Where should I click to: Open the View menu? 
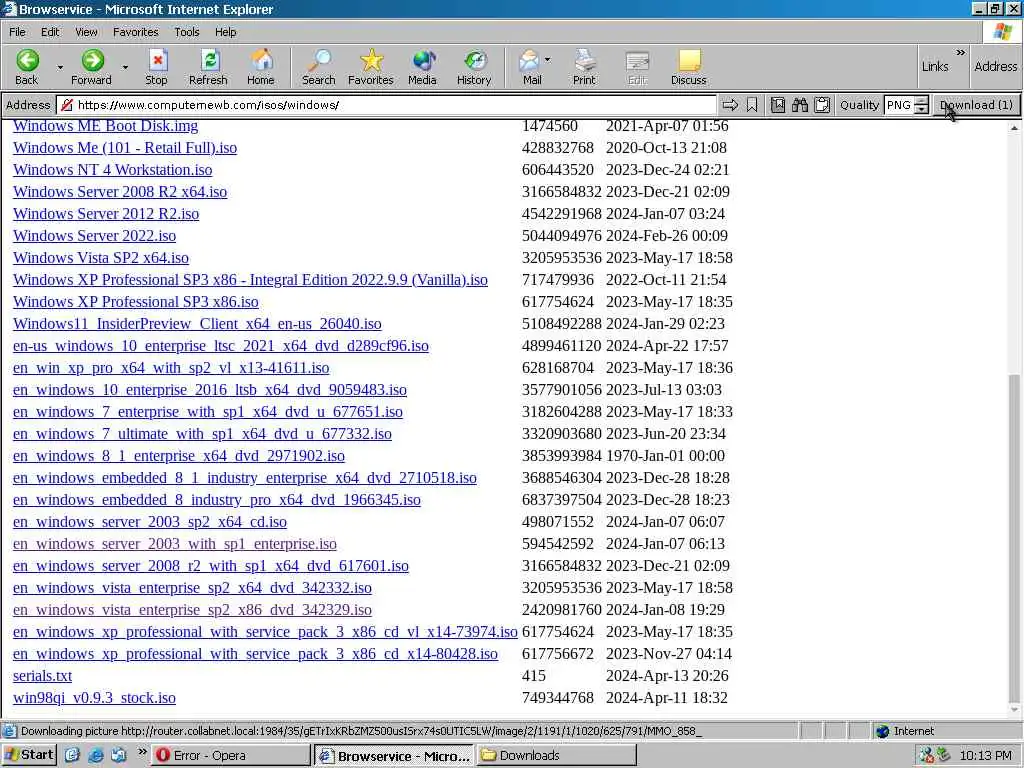tap(86, 32)
